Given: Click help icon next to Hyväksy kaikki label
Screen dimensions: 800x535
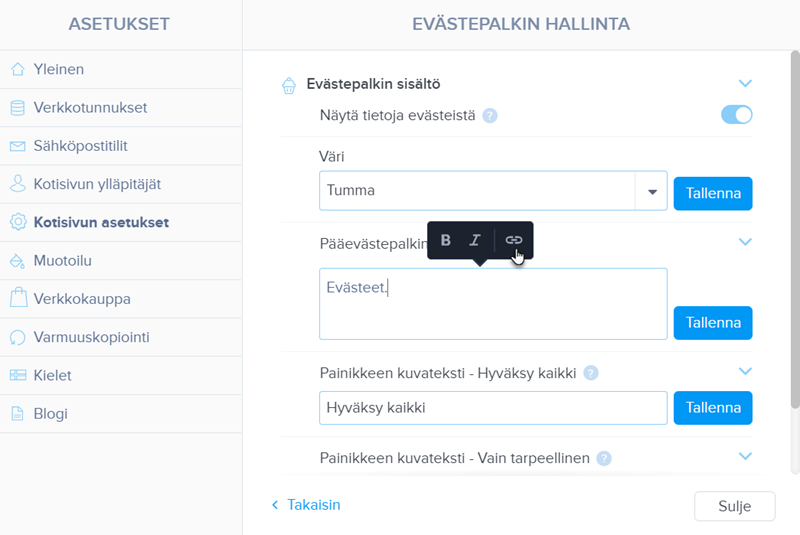Looking at the screenshot, I should 591,373.
